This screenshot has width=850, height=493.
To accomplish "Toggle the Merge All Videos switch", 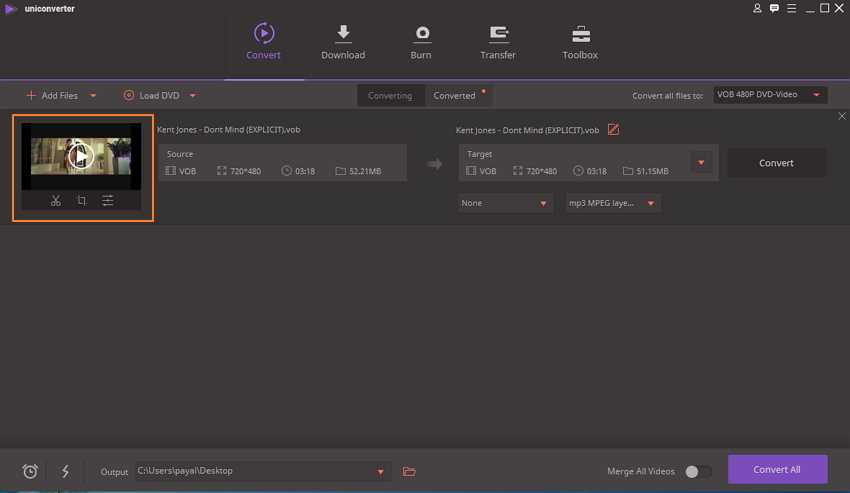I will 699,471.
